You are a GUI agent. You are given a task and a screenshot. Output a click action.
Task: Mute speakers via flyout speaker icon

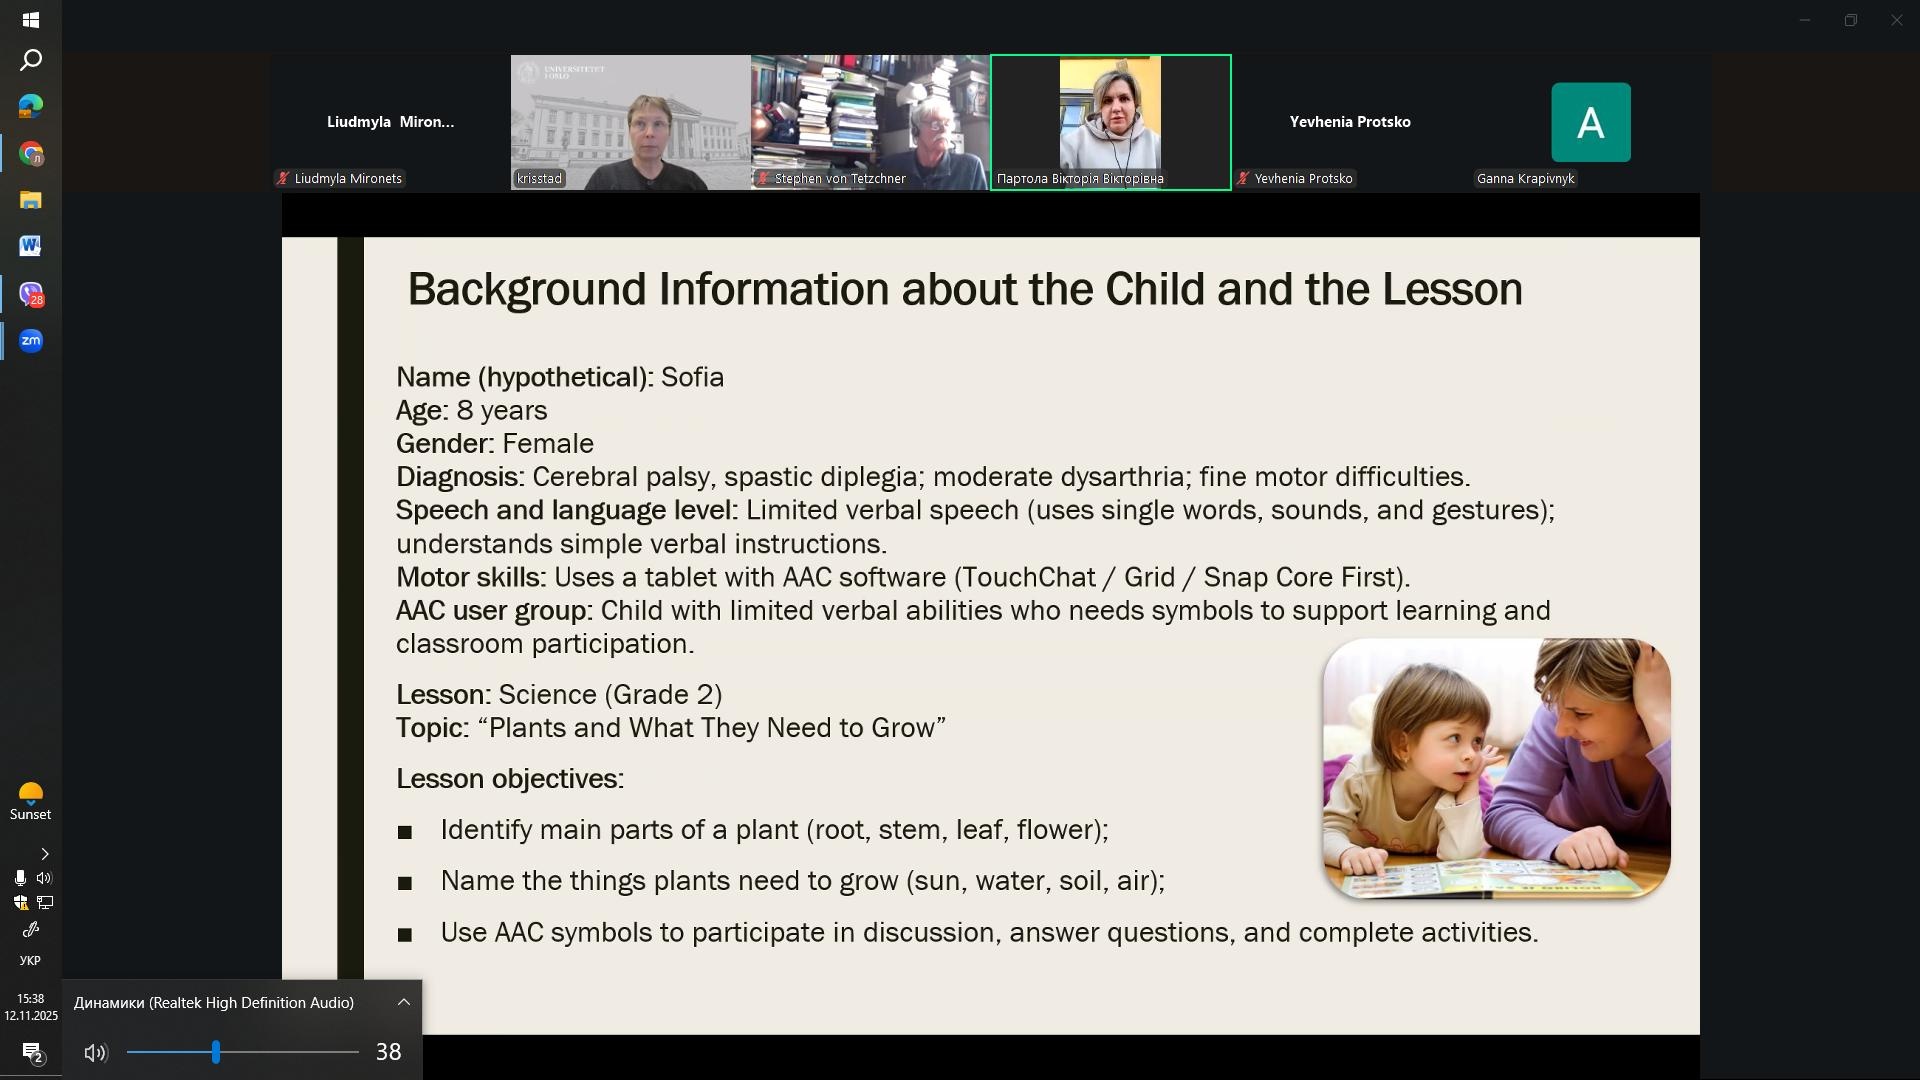click(95, 1052)
